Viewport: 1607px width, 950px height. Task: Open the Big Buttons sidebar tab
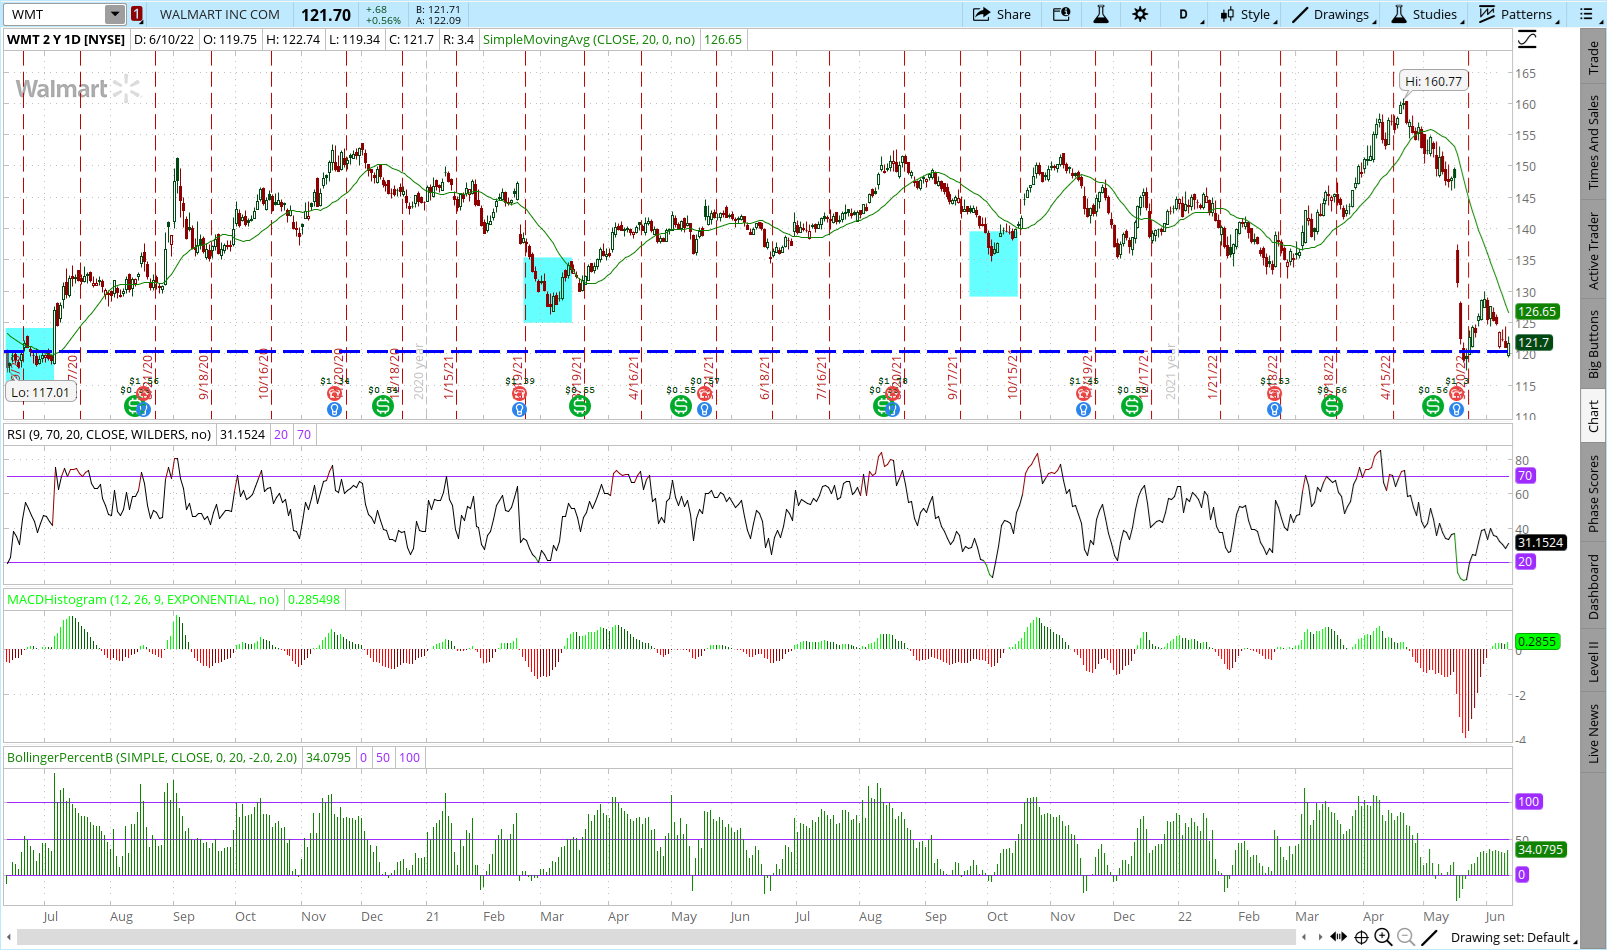pos(1593,346)
